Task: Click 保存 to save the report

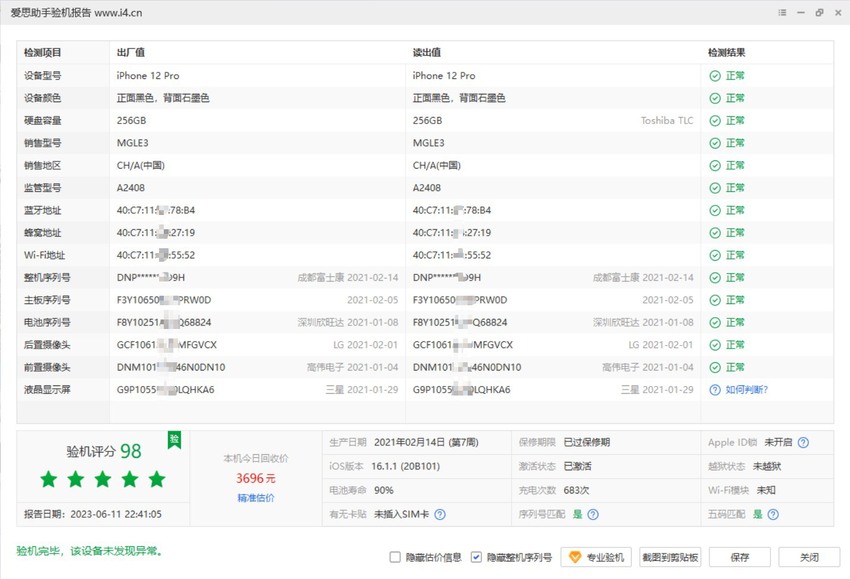Action: [x=740, y=557]
